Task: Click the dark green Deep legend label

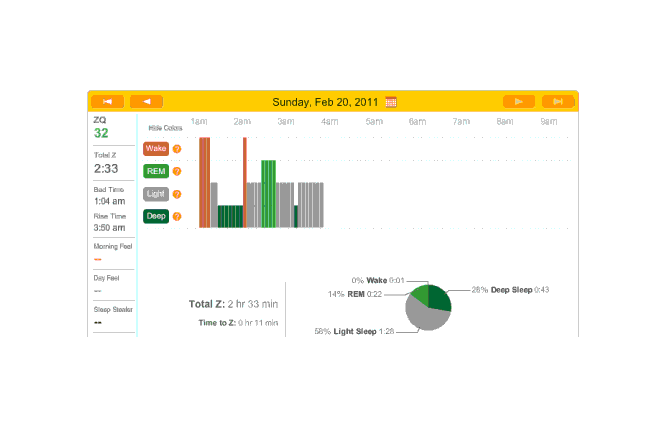Action: [156, 216]
